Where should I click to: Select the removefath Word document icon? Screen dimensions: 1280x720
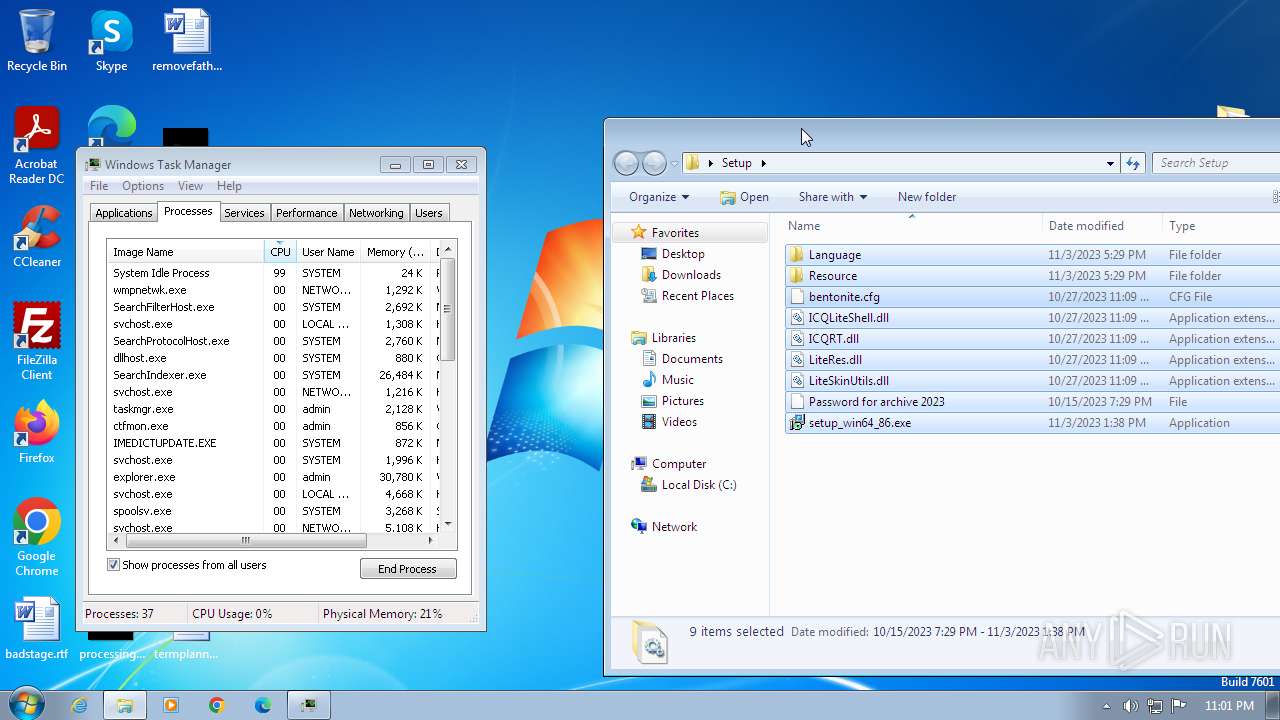(x=187, y=41)
